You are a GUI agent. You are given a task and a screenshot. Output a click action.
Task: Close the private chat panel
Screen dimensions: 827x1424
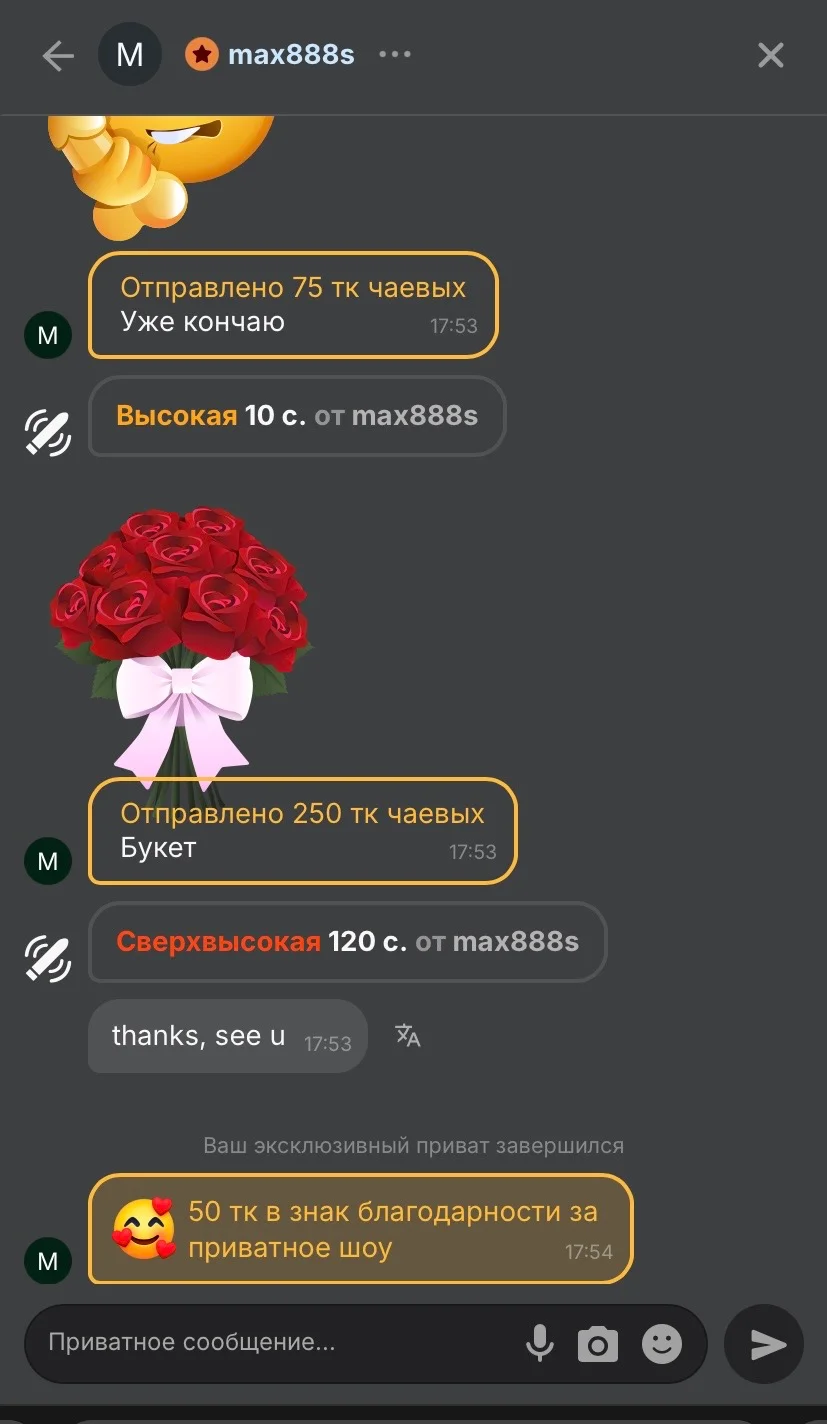coord(770,55)
